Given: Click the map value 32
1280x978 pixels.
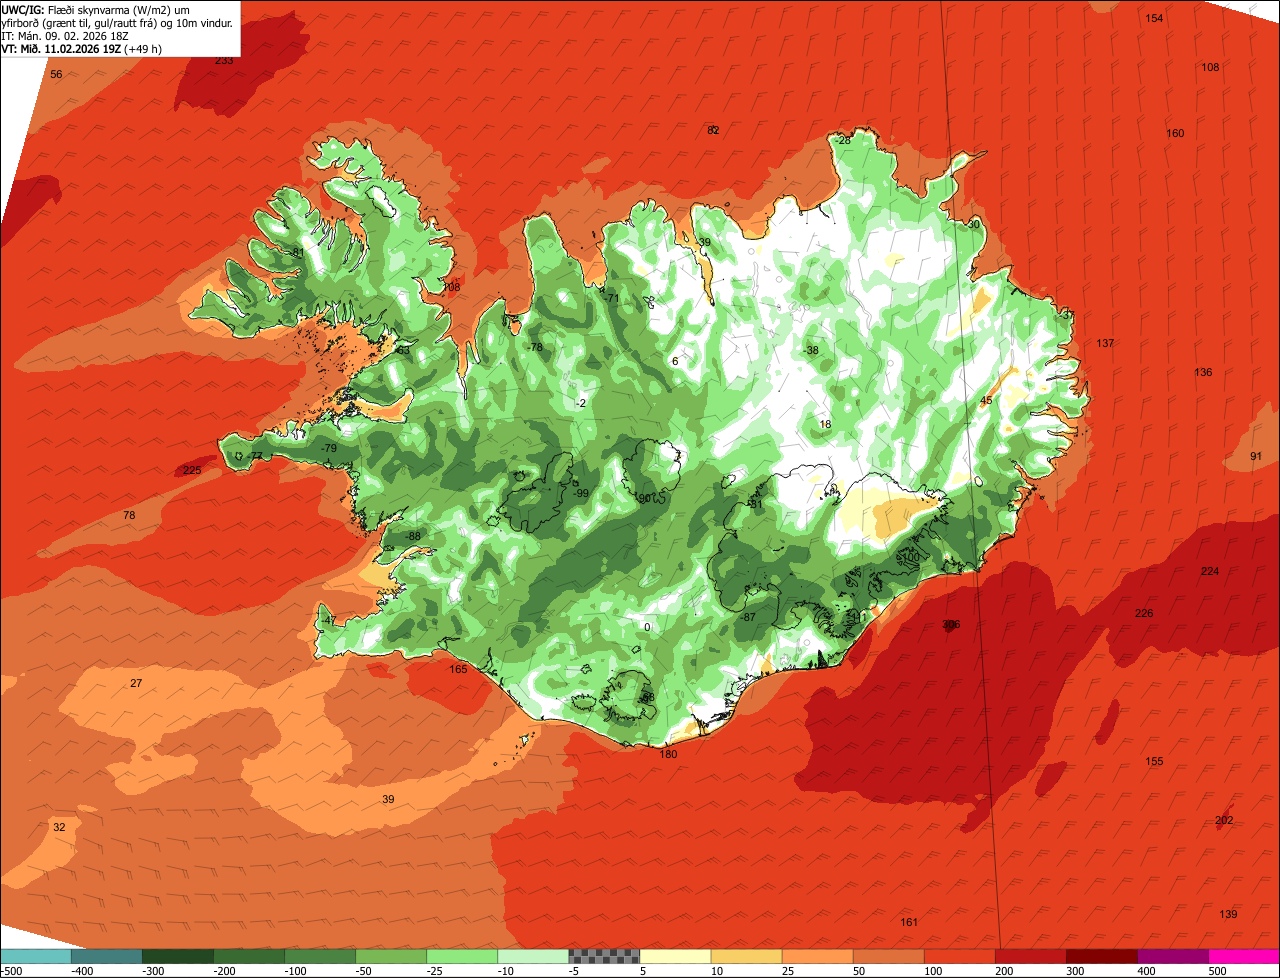Looking at the screenshot, I should (59, 828).
